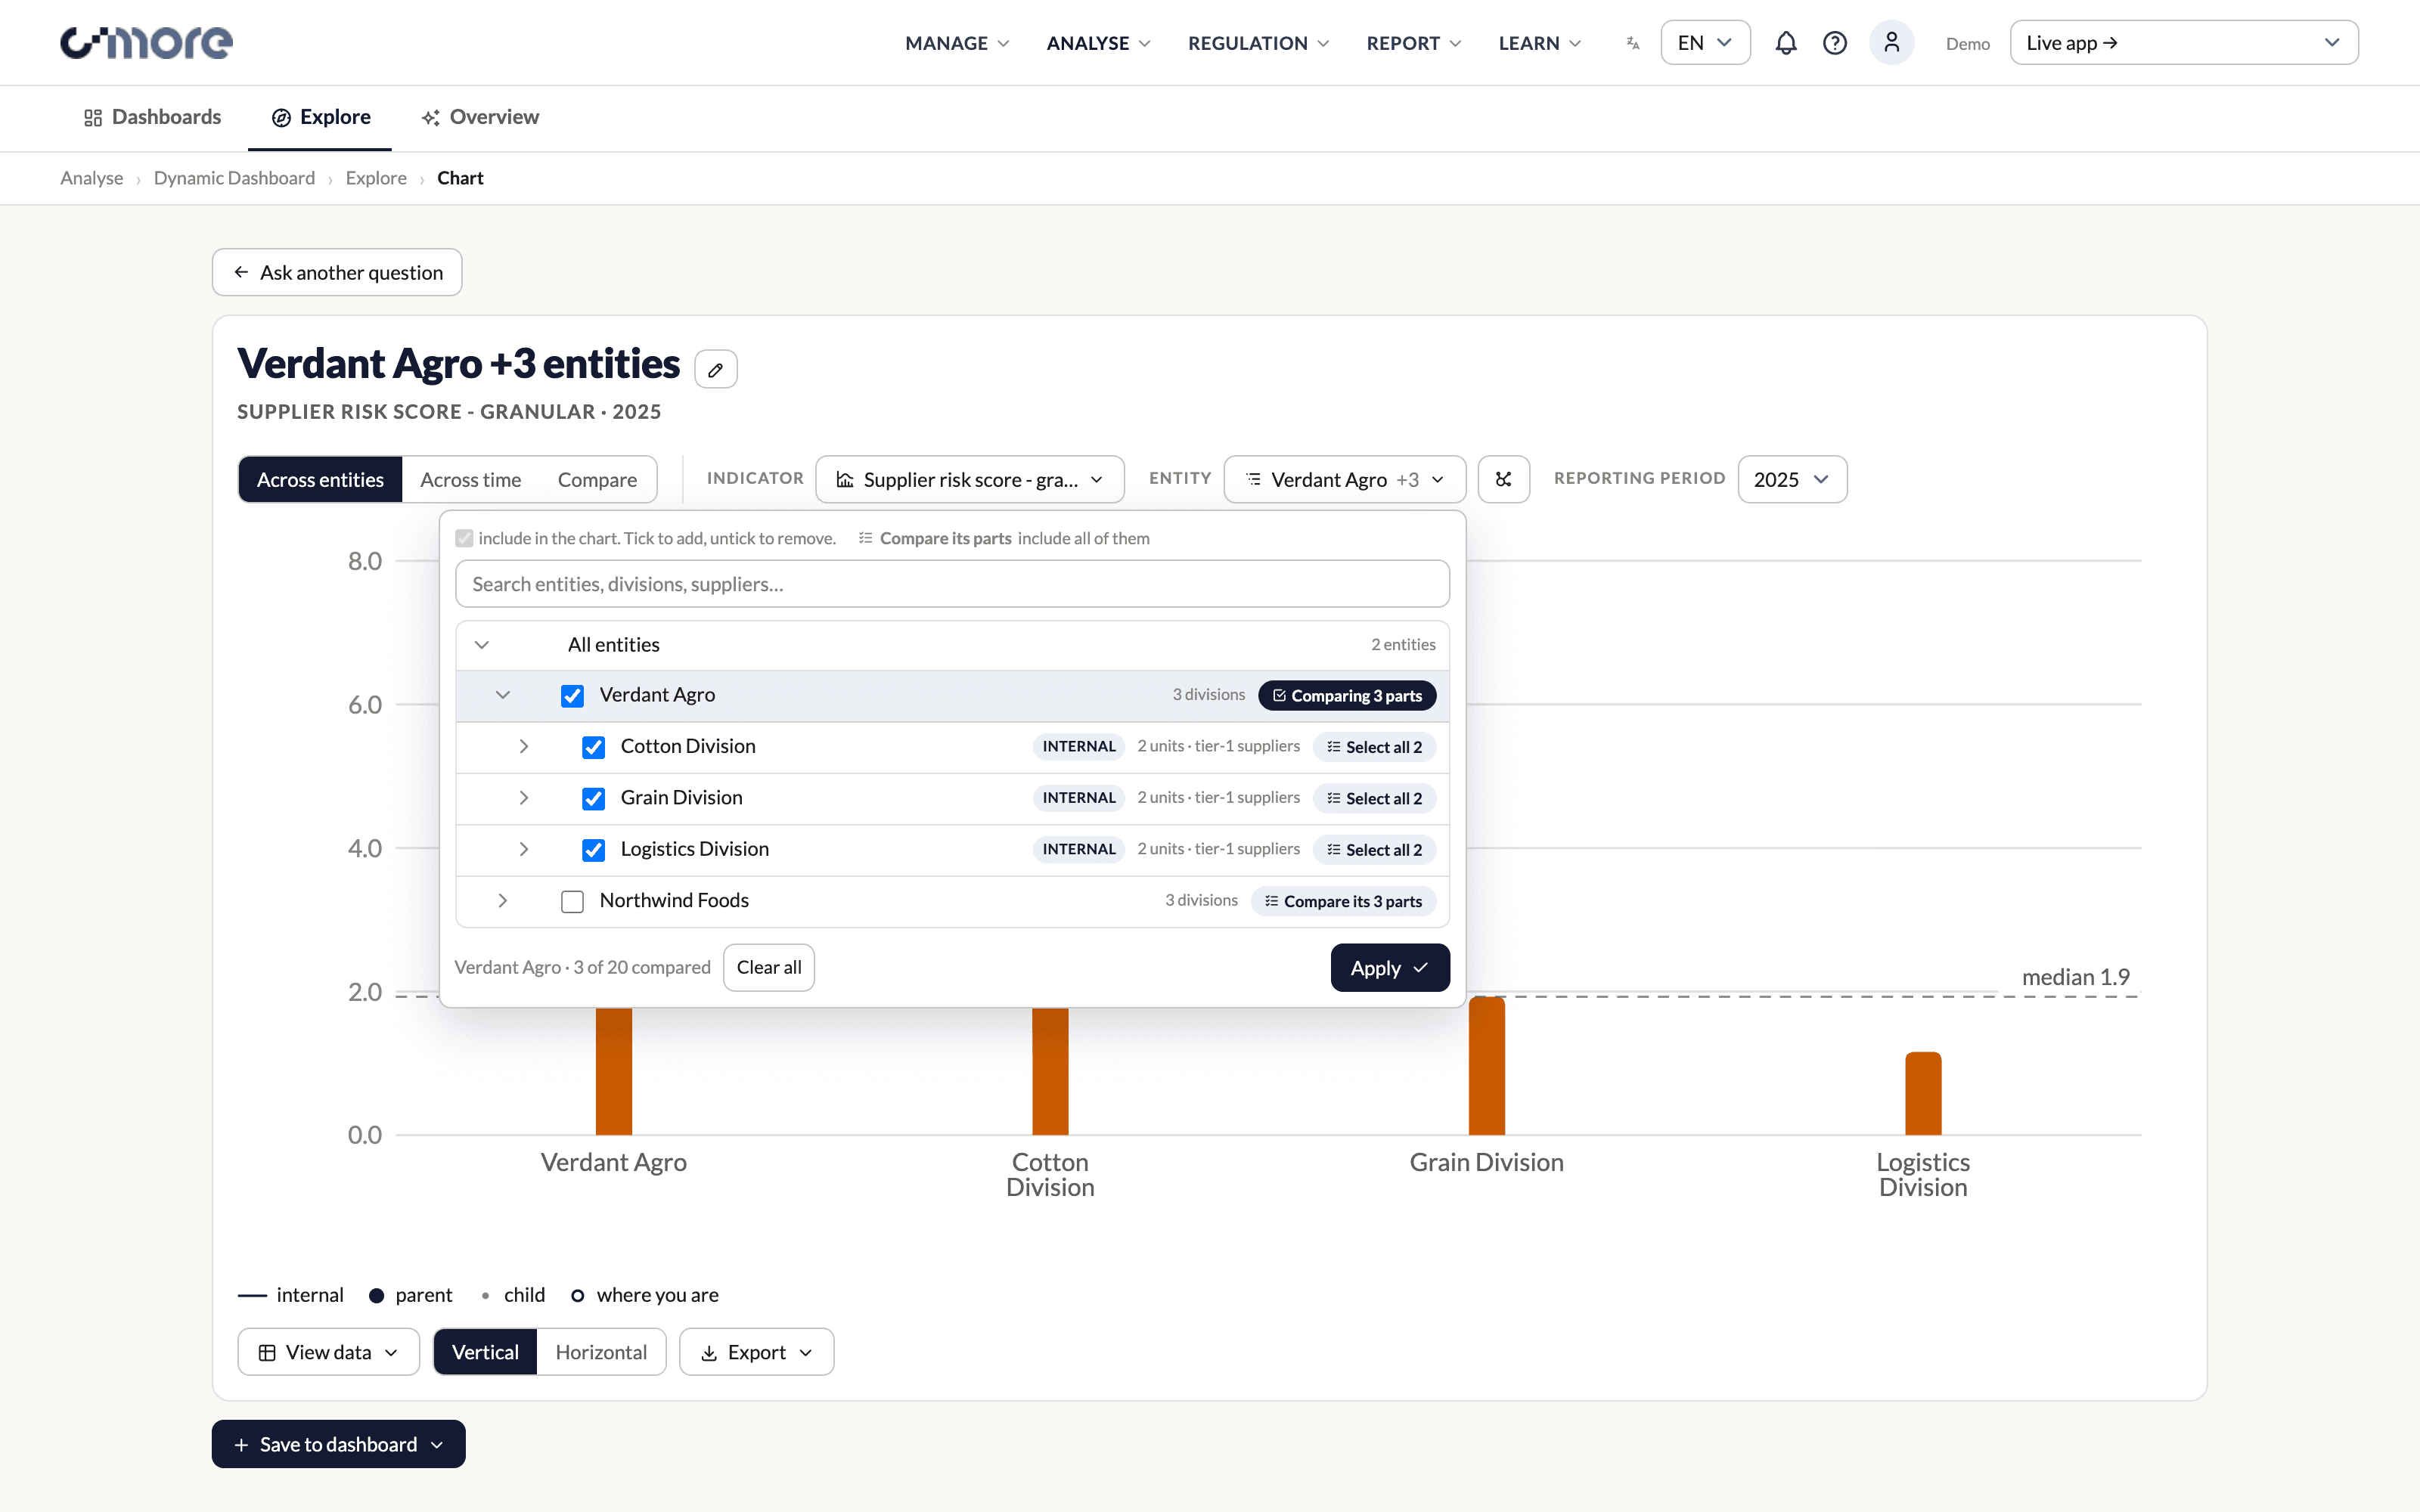Click Select all 2 for Logistics Division

pyautogui.click(x=1374, y=849)
